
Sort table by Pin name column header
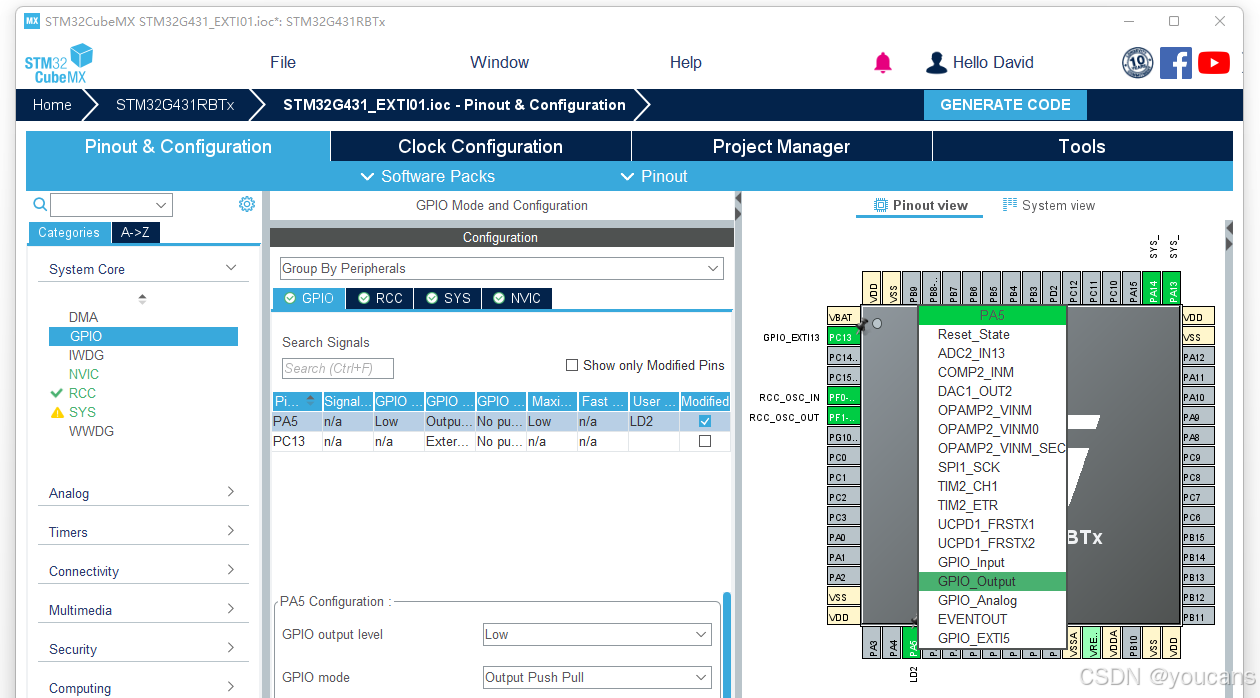coord(296,401)
